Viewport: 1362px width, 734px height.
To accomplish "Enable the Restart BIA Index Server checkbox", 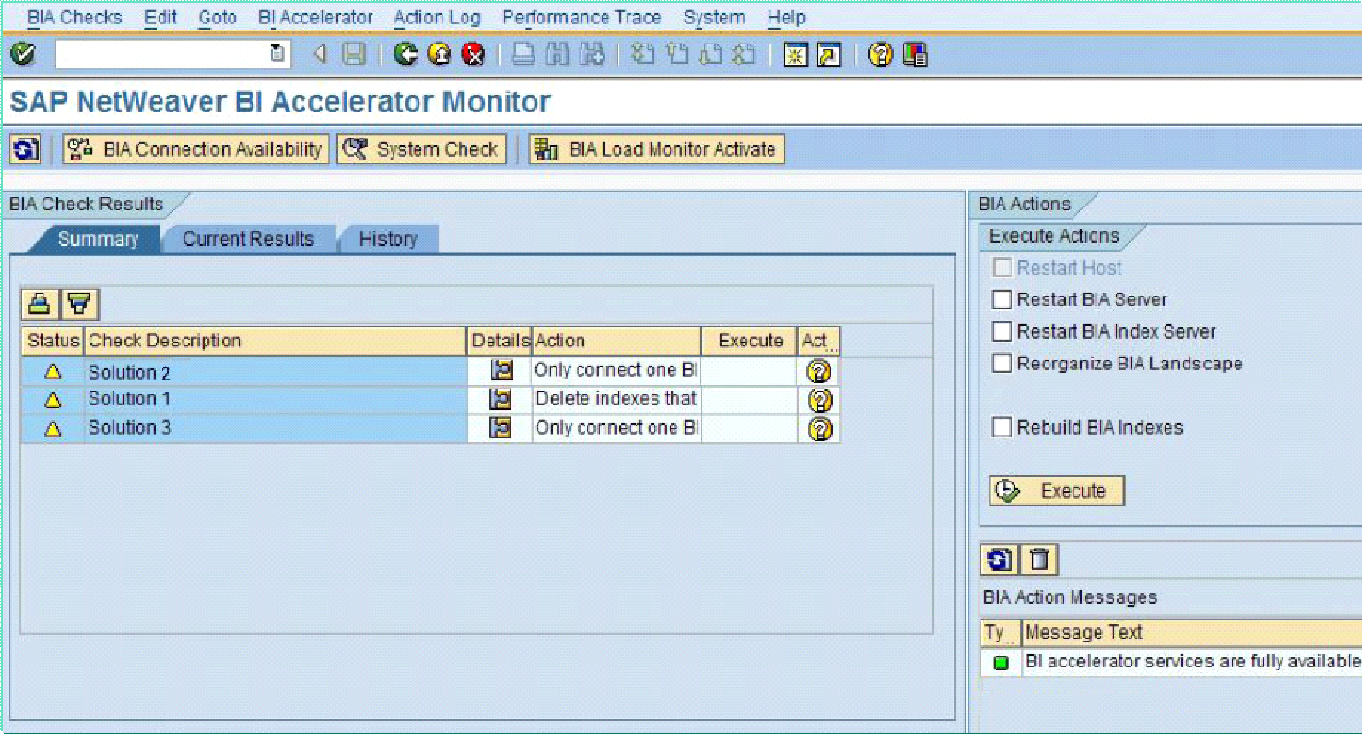I will (x=1002, y=332).
